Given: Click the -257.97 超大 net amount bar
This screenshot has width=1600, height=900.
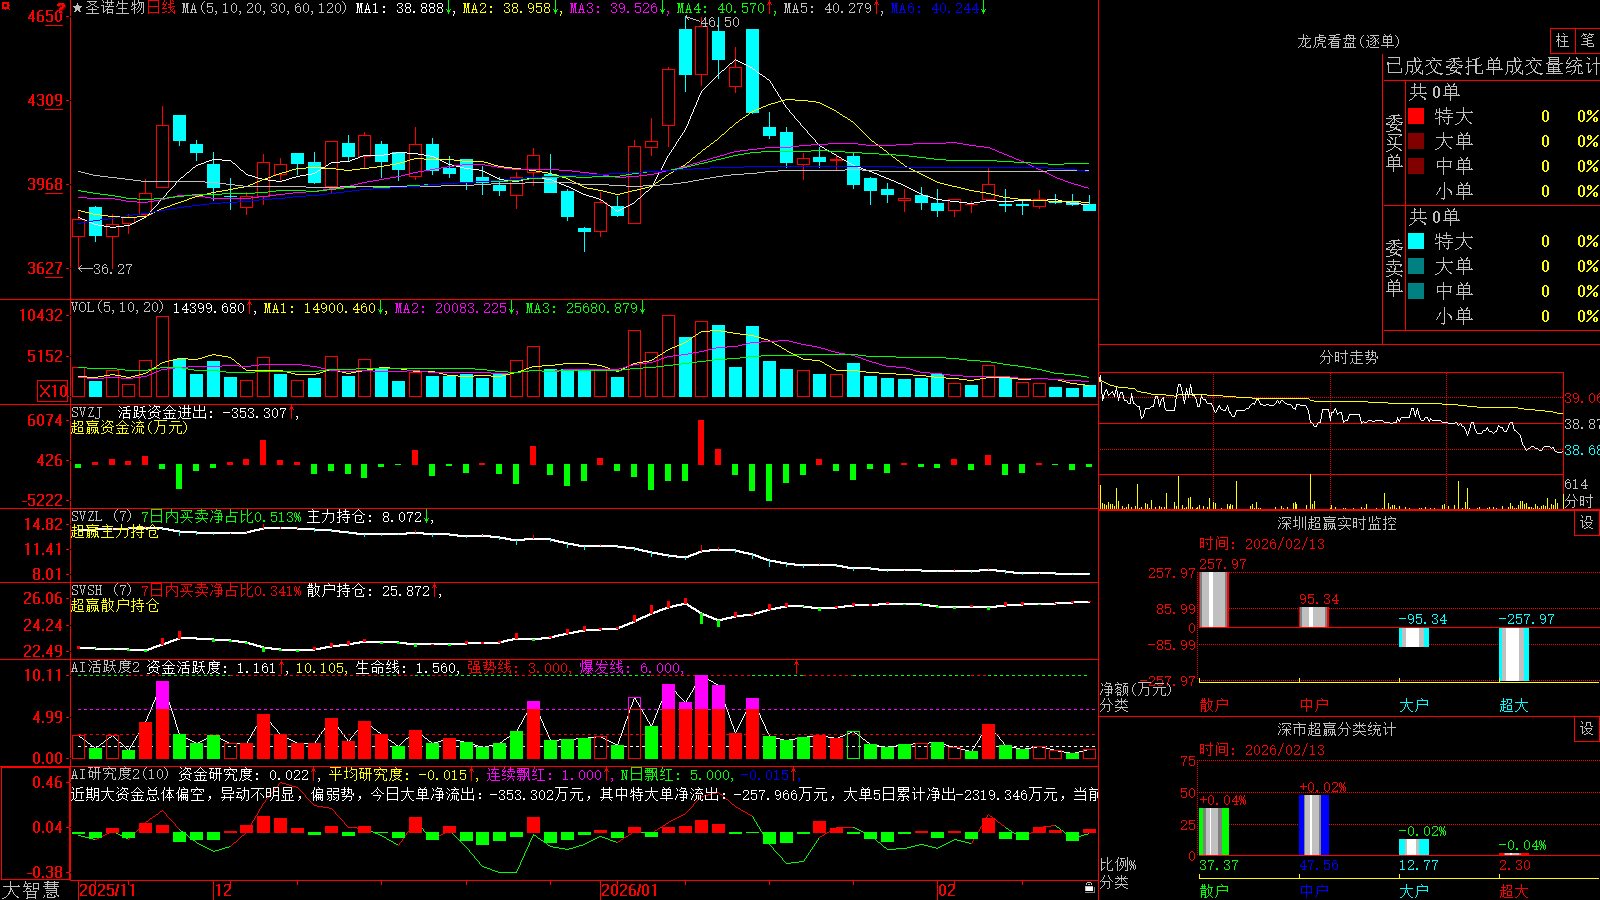Looking at the screenshot, I should pyautogui.click(x=1514, y=655).
